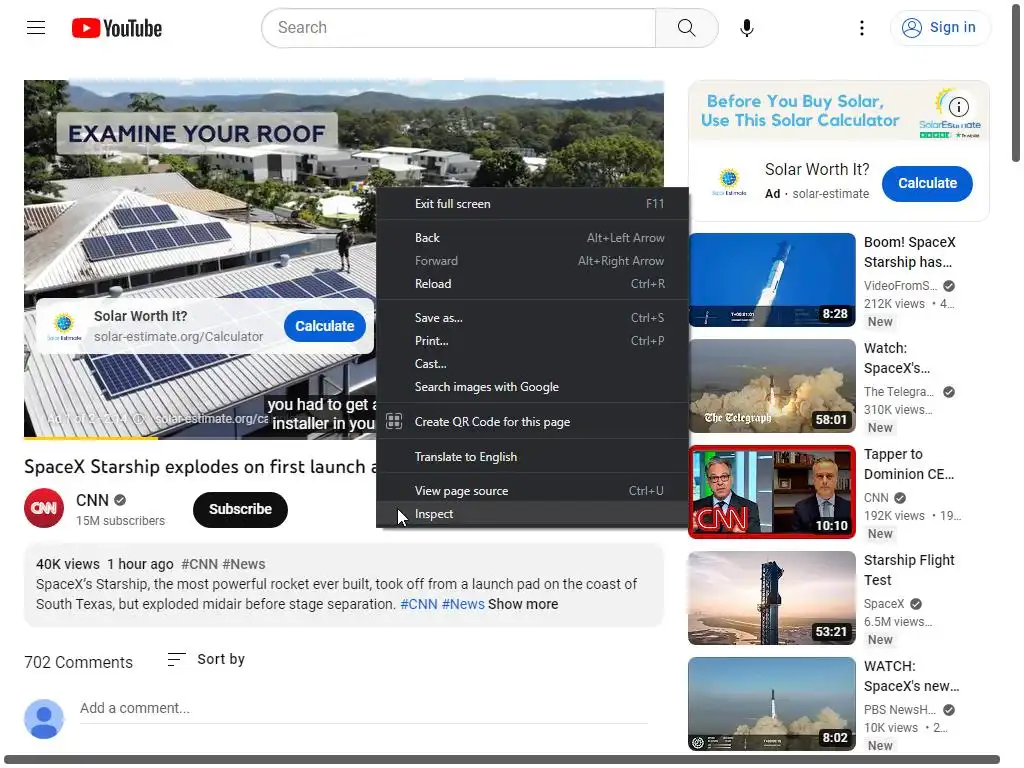1024x768 pixels.
Task: Open Boom! SpaceX Starship video thumbnail
Action: [x=771, y=280]
